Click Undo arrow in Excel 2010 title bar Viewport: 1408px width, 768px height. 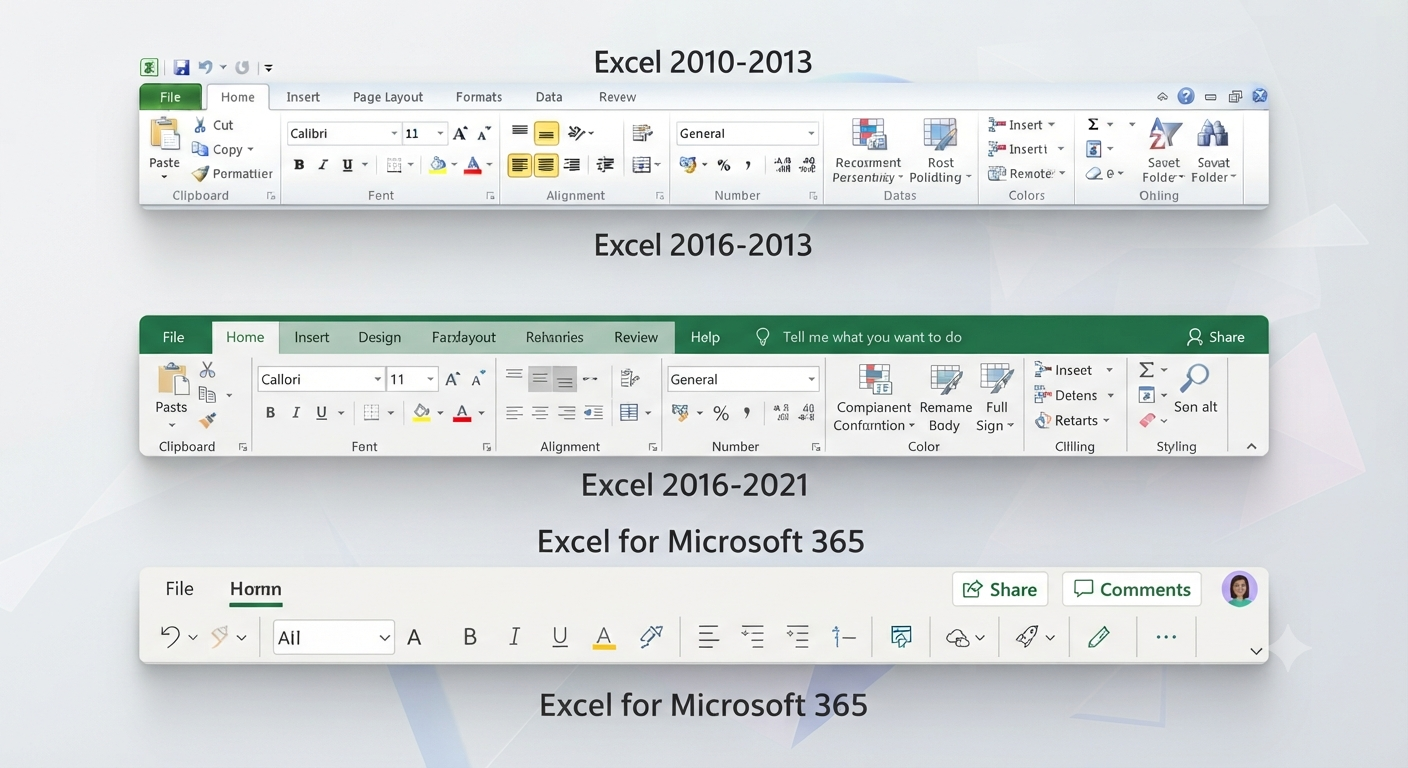click(x=205, y=68)
